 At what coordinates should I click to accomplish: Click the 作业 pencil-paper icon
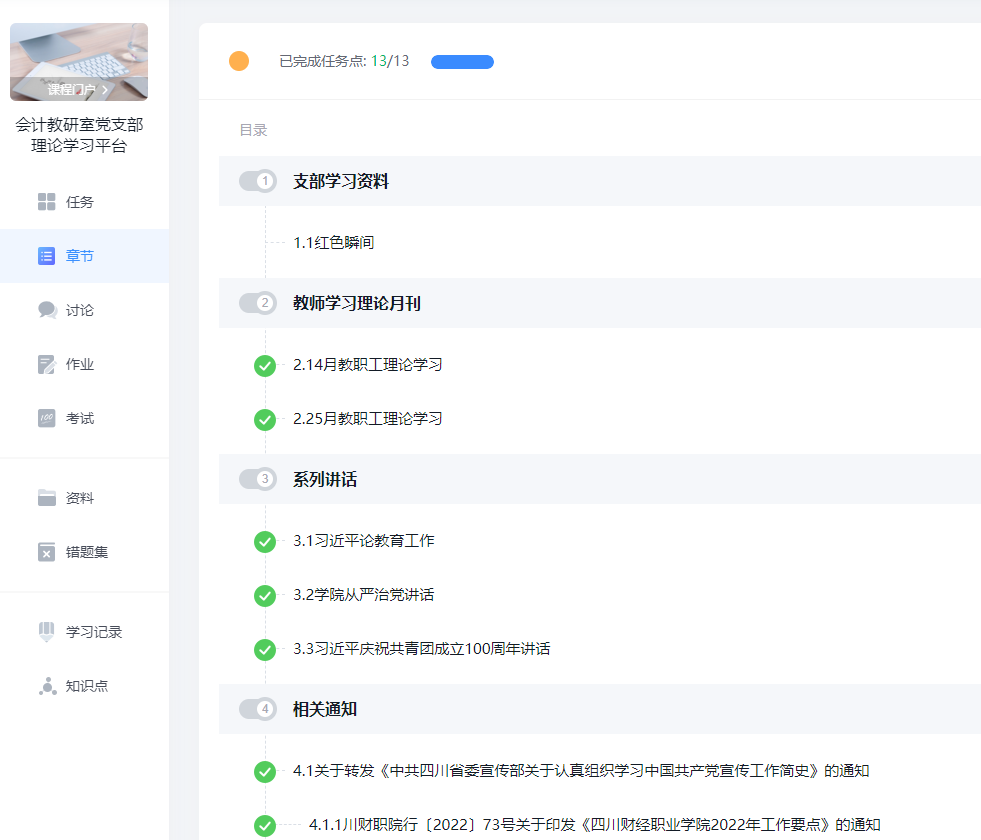point(47,364)
